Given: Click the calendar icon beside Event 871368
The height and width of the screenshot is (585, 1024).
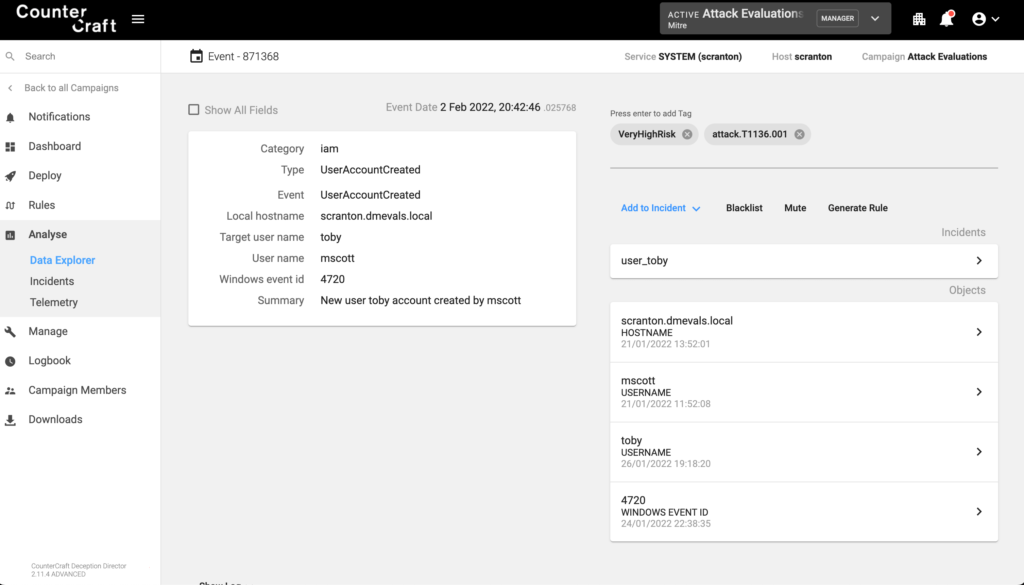Looking at the screenshot, I should click(196, 57).
